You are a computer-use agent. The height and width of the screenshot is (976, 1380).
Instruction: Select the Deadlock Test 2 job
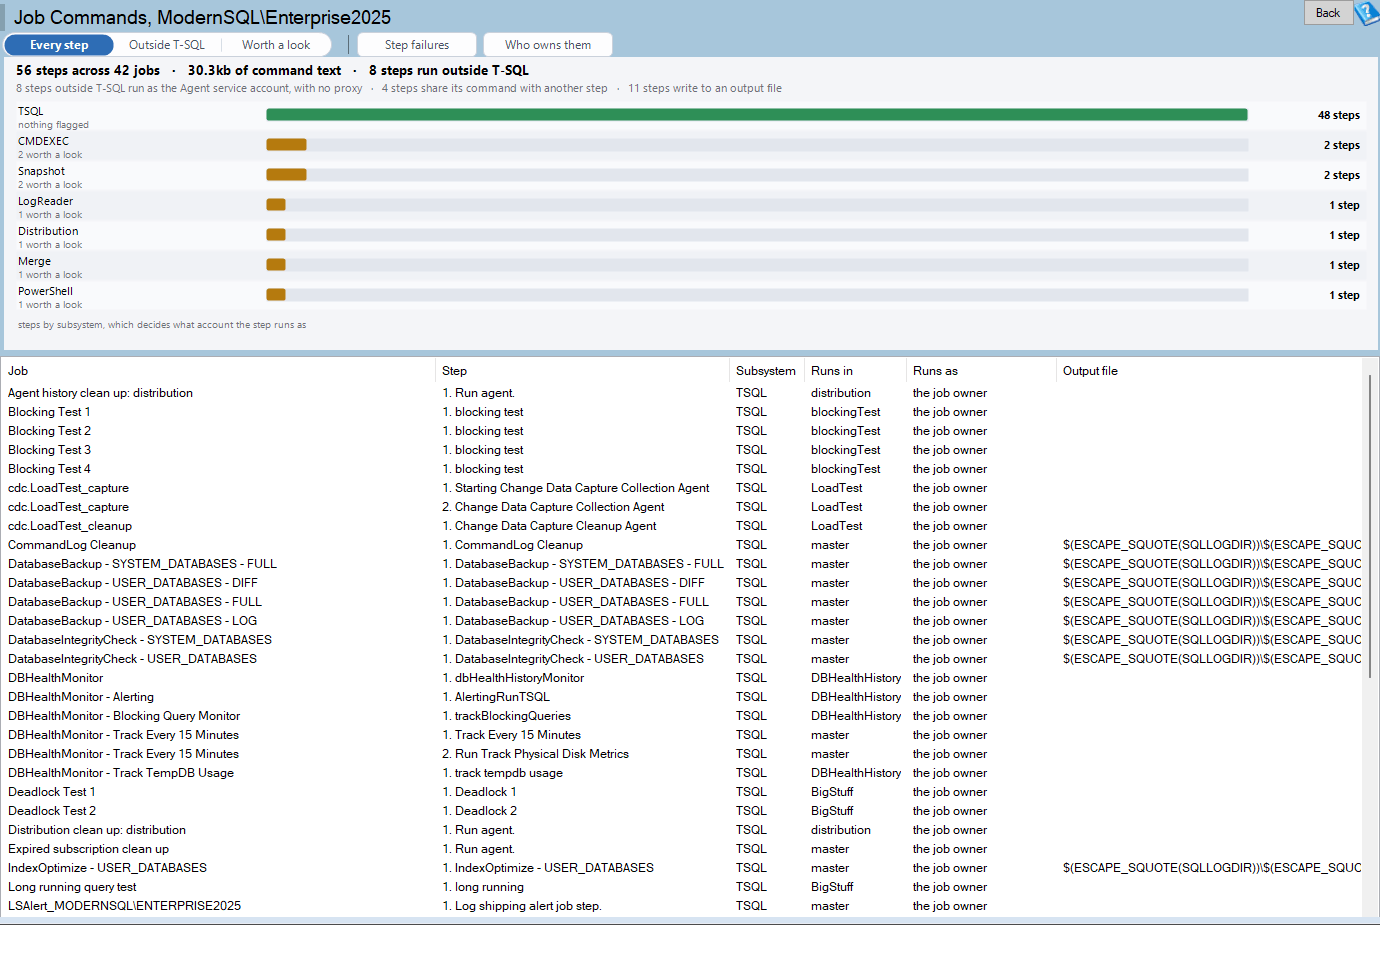pyautogui.click(x=52, y=811)
